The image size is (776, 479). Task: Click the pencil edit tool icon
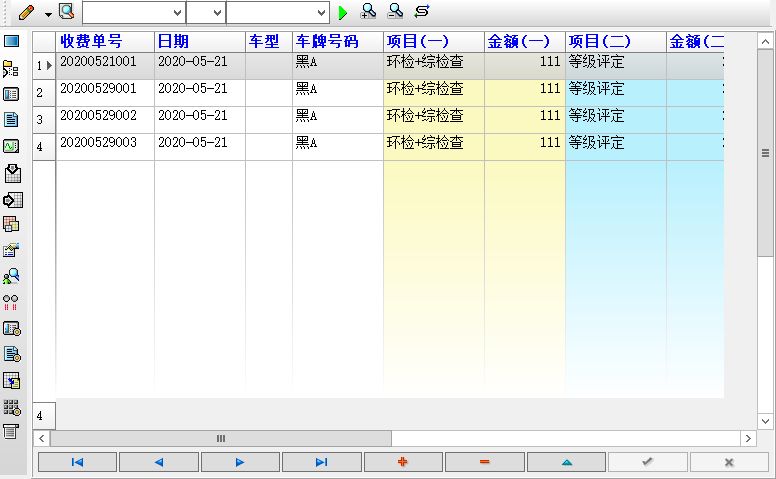(26, 12)
